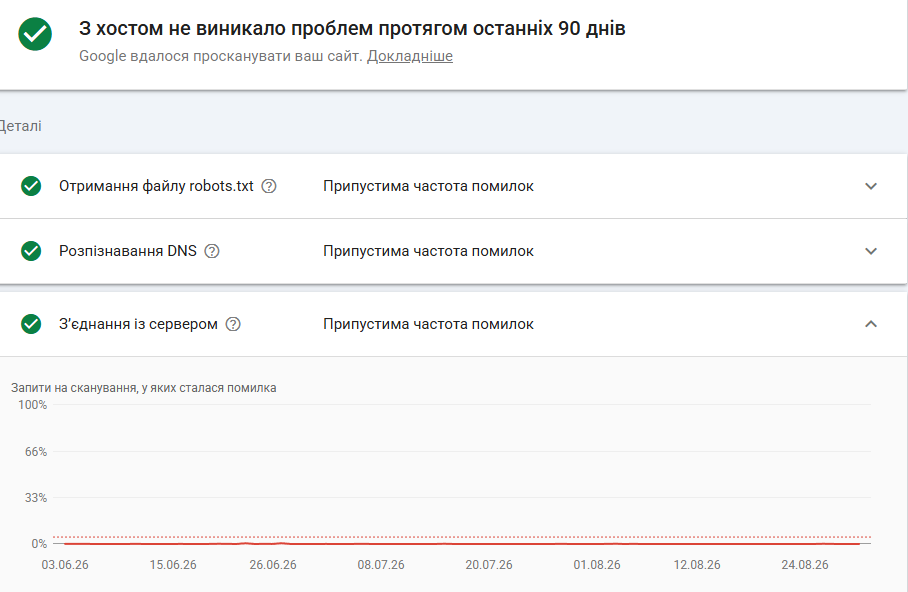
Task: Click the 100% label on chart axis
Action: [32, 405]
